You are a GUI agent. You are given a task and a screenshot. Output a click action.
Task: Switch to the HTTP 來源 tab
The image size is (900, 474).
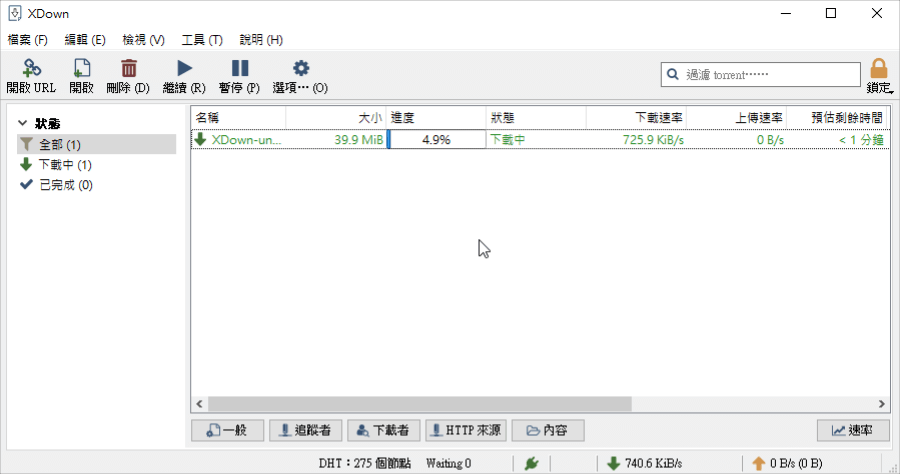pos(465,430)
